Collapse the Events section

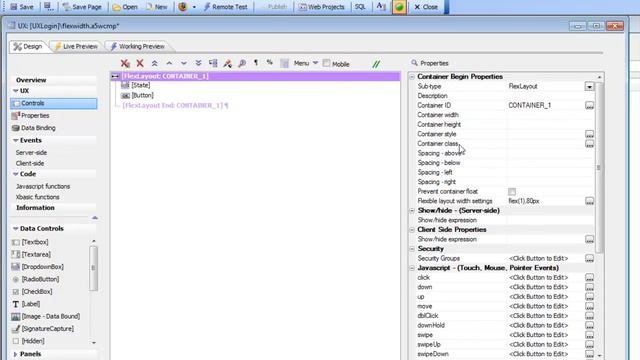click(x=16, y=140)
